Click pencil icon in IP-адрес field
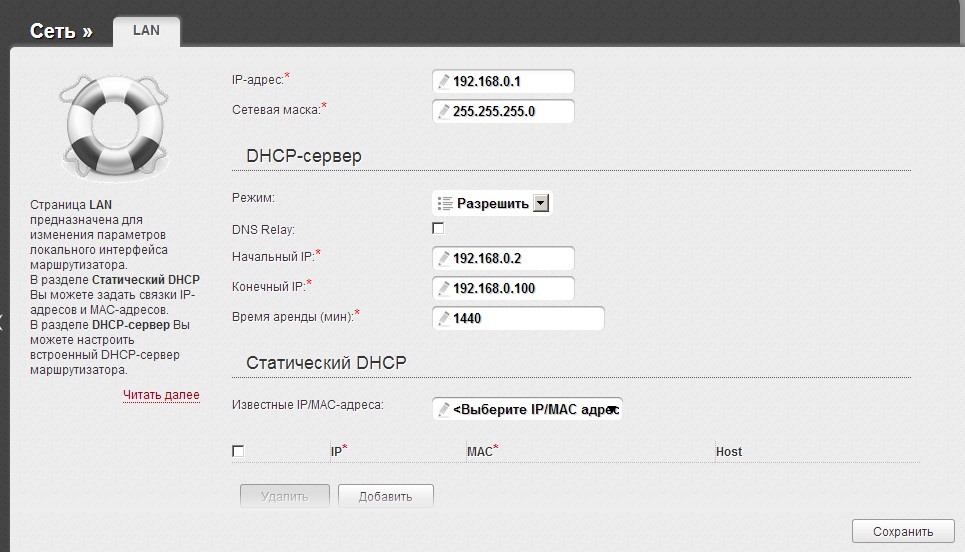The image size is (965, 552). pos(443,81)
